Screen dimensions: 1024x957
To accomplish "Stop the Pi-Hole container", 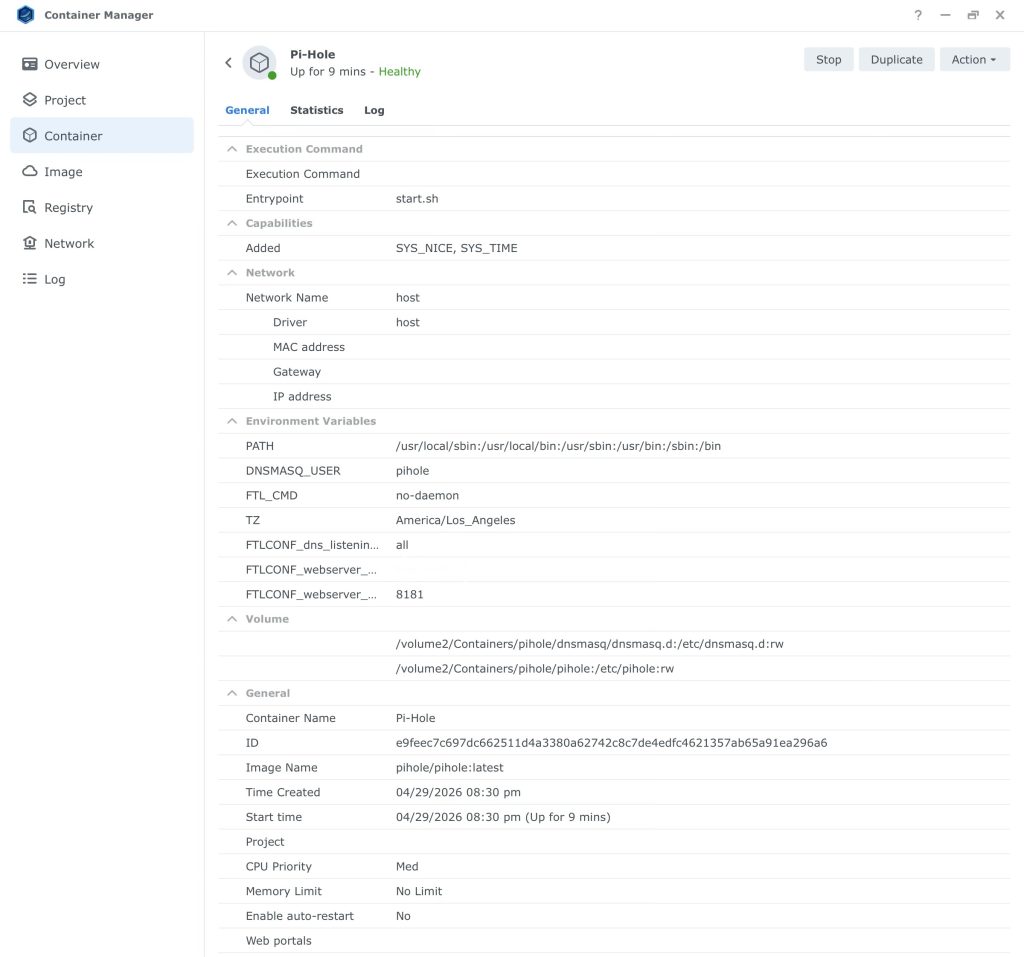I will 828,59.
